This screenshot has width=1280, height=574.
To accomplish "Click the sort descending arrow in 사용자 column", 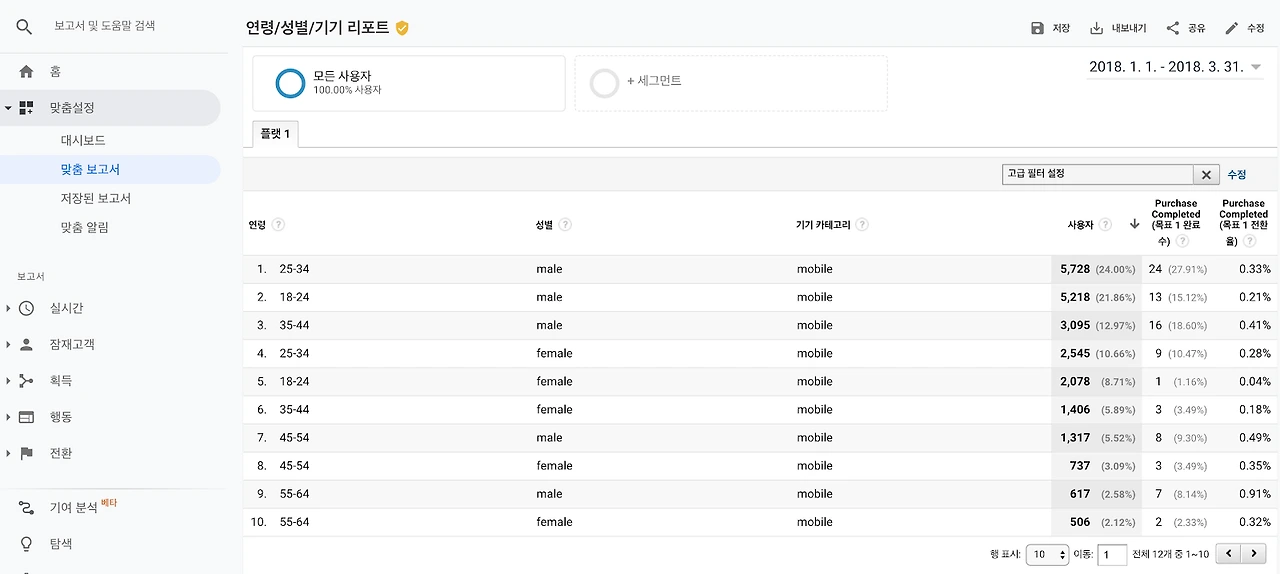I will point(1134,224).
